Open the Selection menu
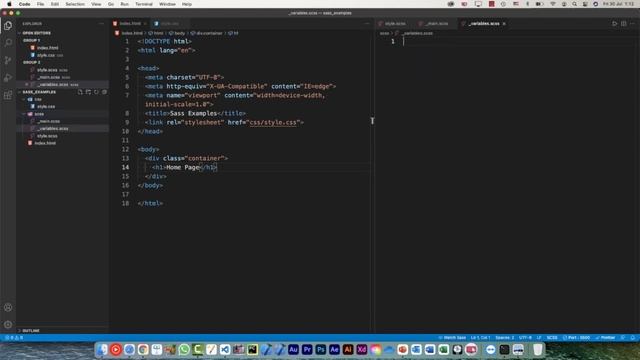Viewport: 640px width, 360px height. click(75, 4)
